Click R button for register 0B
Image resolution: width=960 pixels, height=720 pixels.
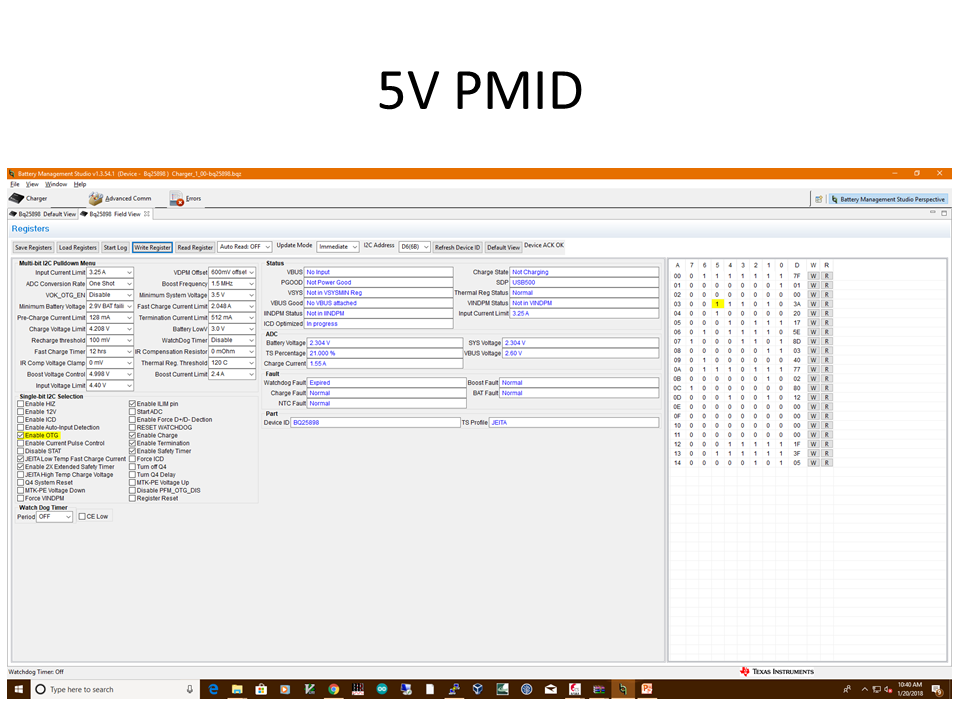(x=827, y=379)
